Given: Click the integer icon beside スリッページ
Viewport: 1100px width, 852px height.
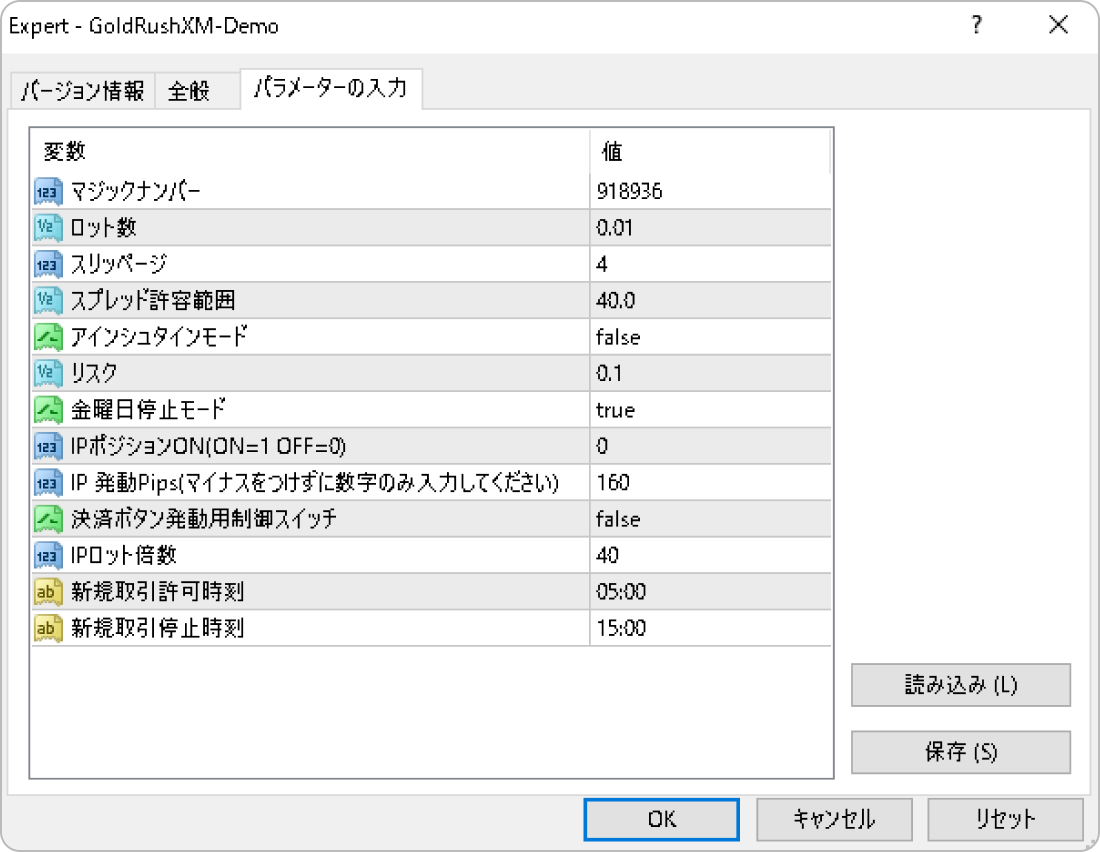Looking at the screenshot, I should [48, 264].
